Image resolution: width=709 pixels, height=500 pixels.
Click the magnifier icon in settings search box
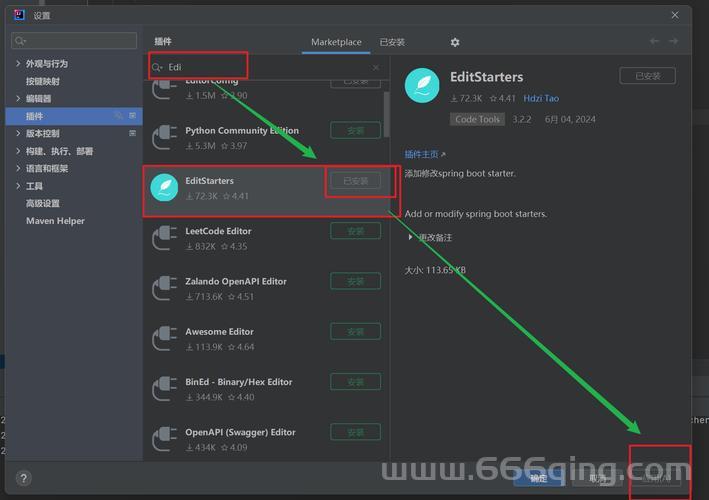(x=20, y=41)
